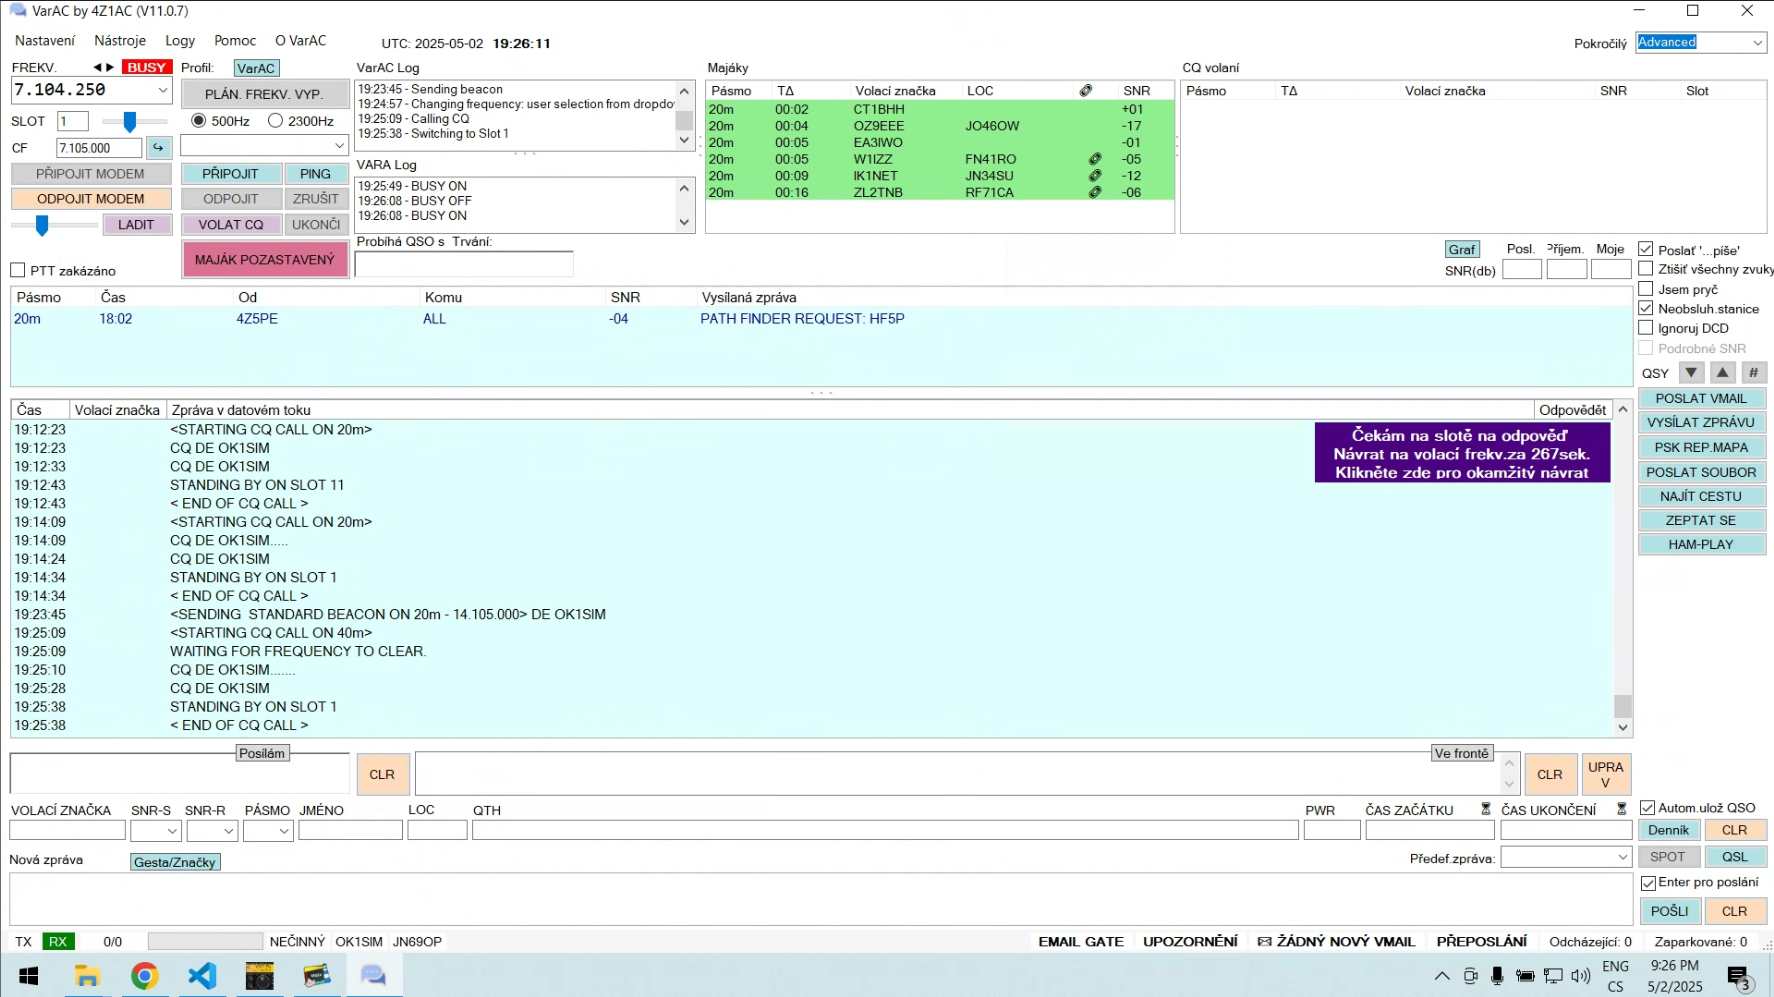Viewport: 1774px width, 997px height.
Task: Adjust the tuning slider beside LADIT
Action: tap(42, 226)
